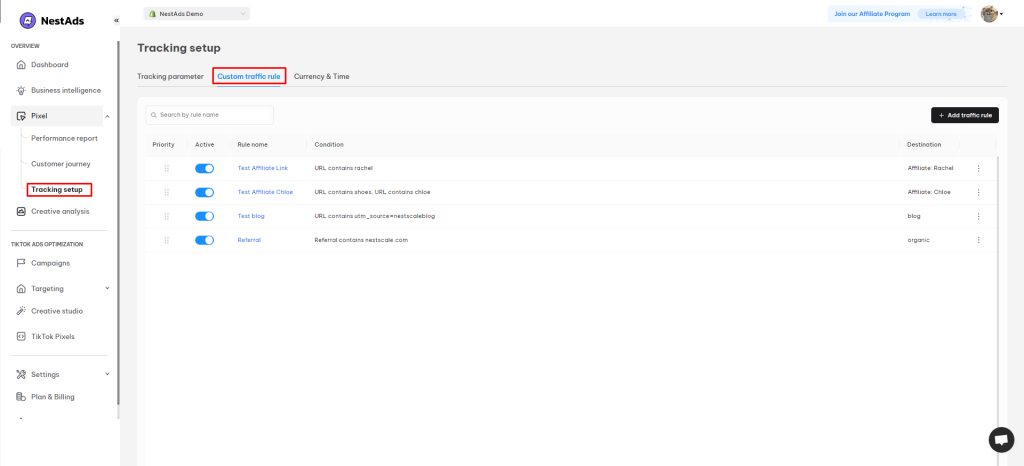Image resolution: width=1024 pixels, height=466 pixels.
Task: Open the Referral rule link
Action: [249, 240]
